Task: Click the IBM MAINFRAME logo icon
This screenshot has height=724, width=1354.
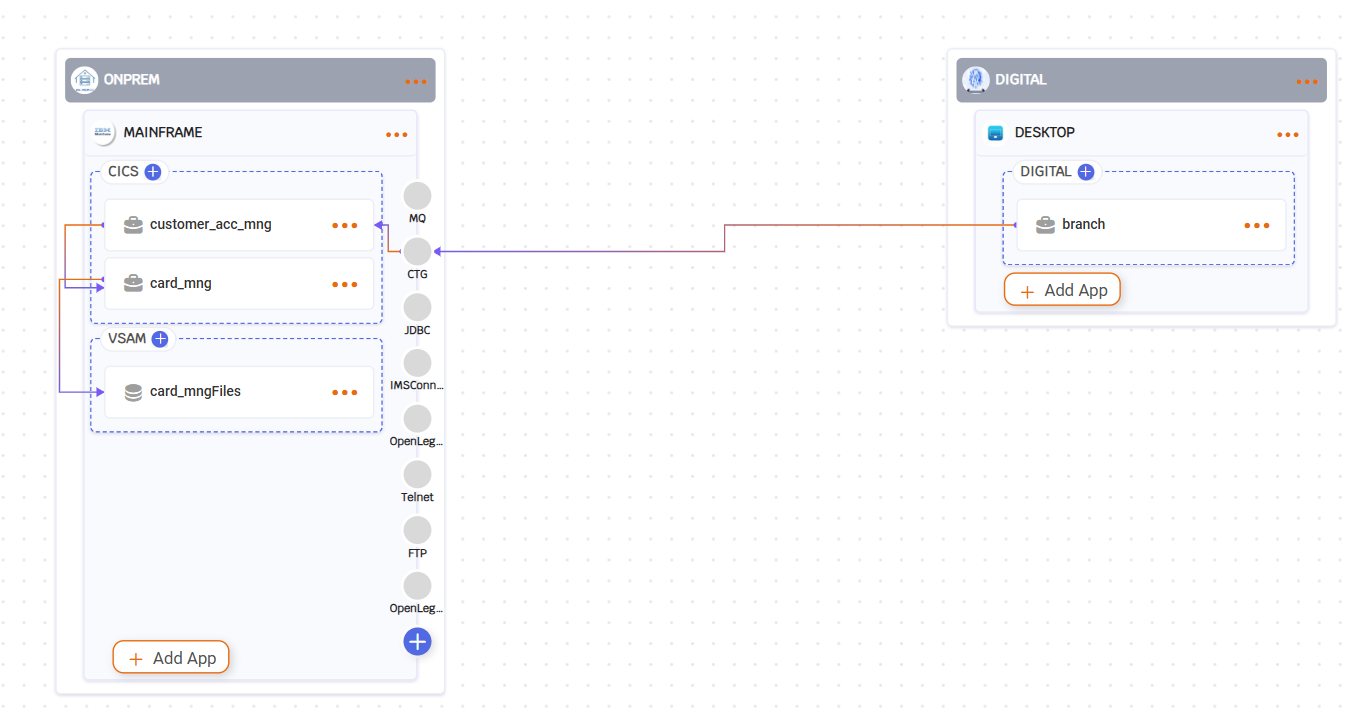Action: click(x=102, y=132)
